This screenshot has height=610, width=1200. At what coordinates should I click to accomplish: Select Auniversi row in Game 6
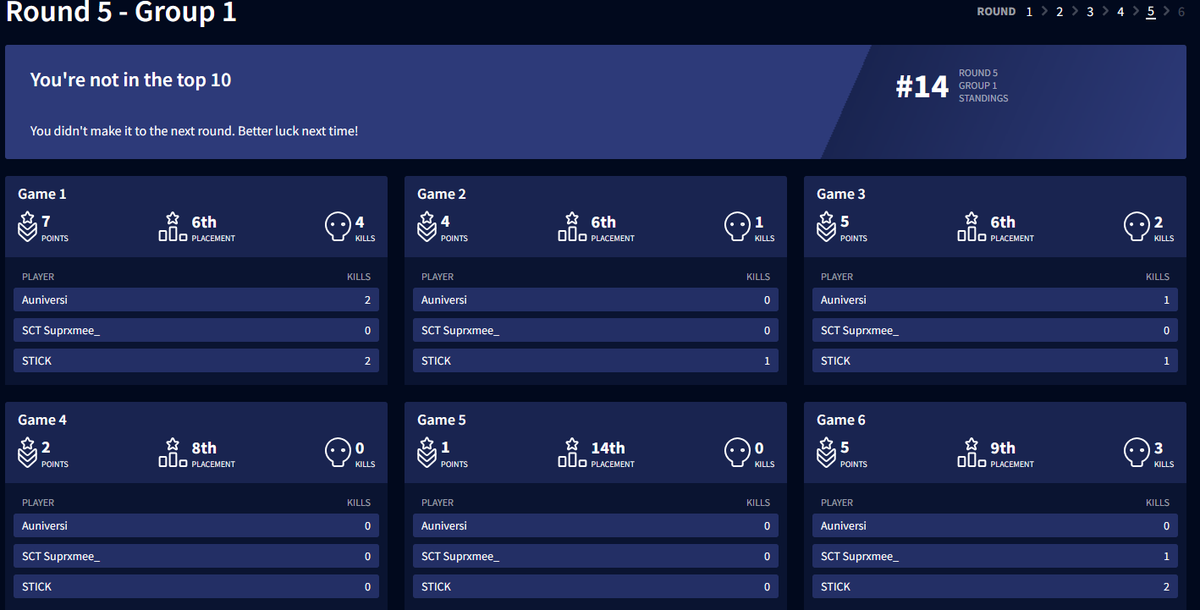[x=995, y=526]
